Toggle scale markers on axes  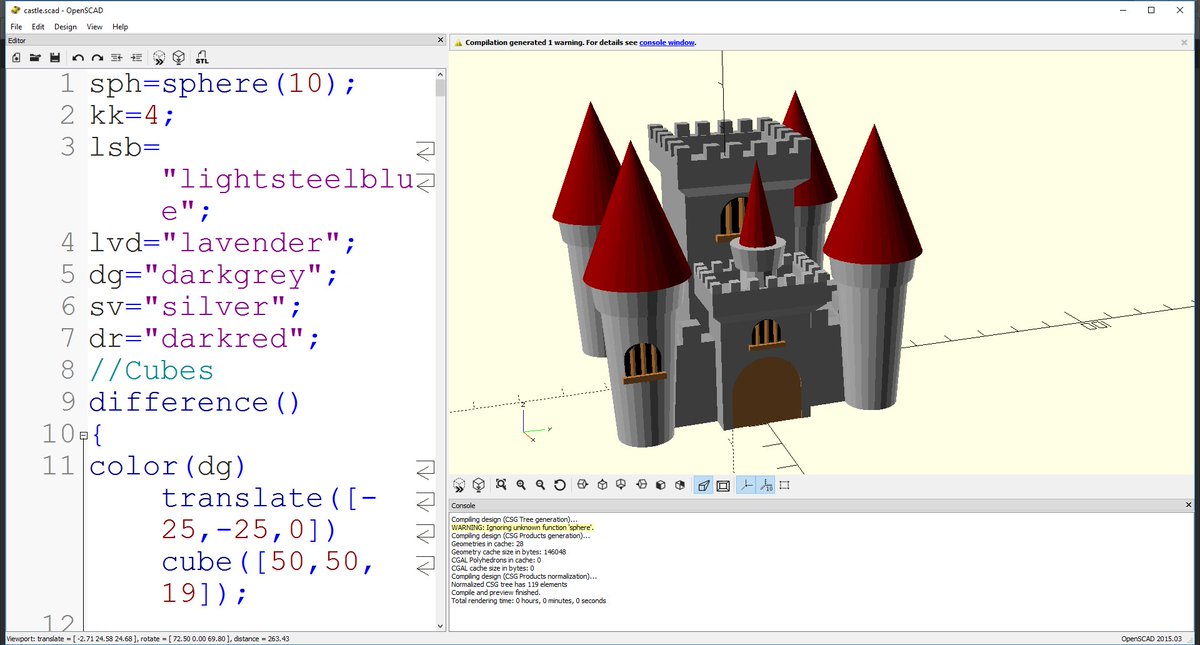coord(766,485)
